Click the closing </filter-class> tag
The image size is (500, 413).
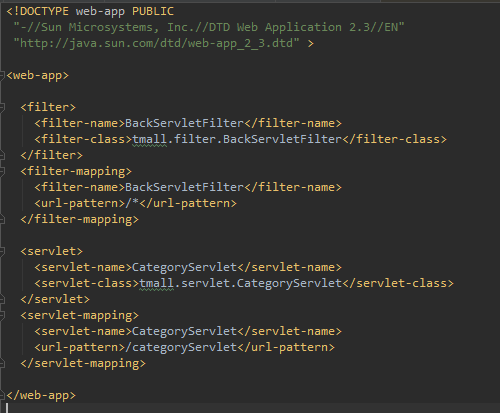(395, 139)
